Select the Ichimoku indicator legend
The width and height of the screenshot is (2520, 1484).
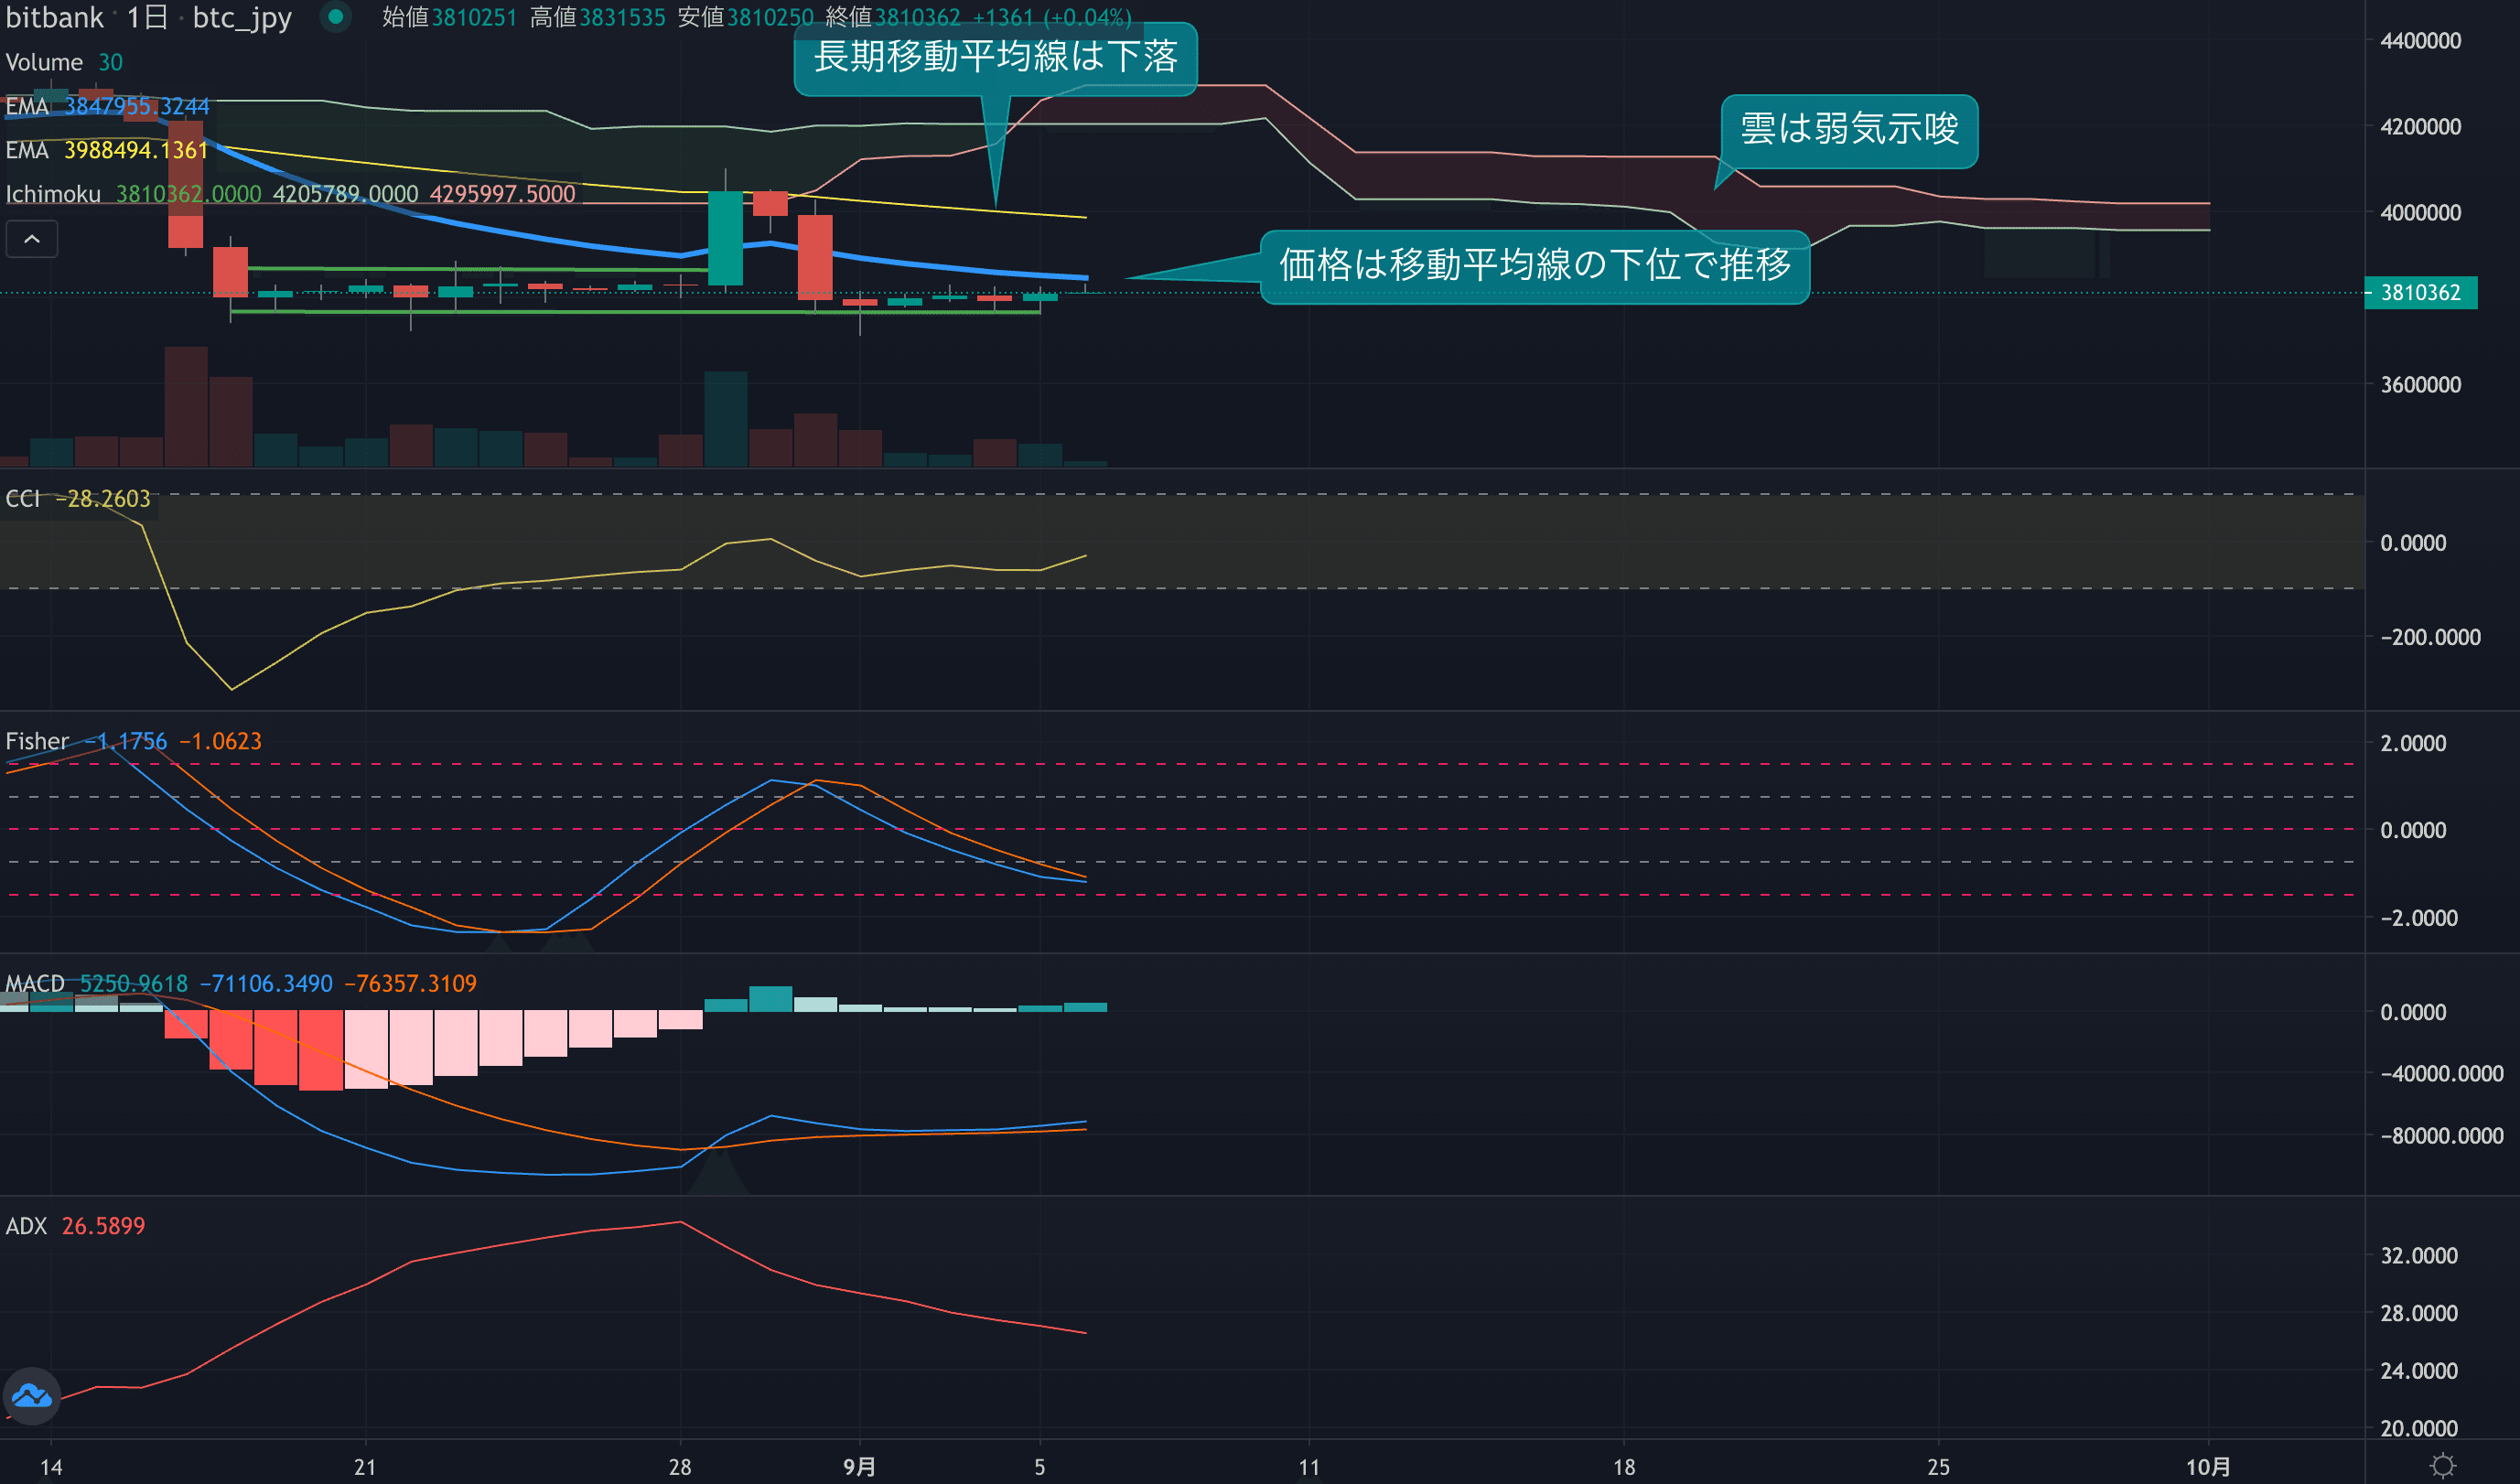point(53,194)
